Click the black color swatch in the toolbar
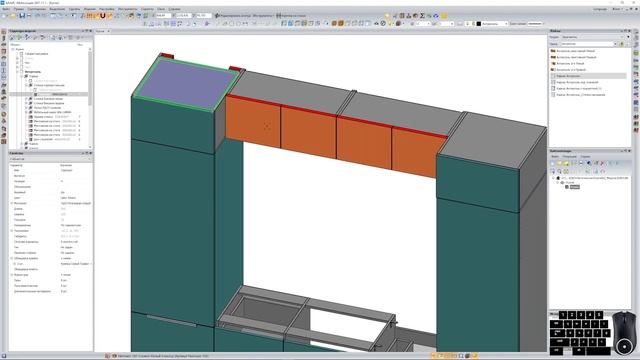This screenshot has width=640, height=360. pos(479,24)
